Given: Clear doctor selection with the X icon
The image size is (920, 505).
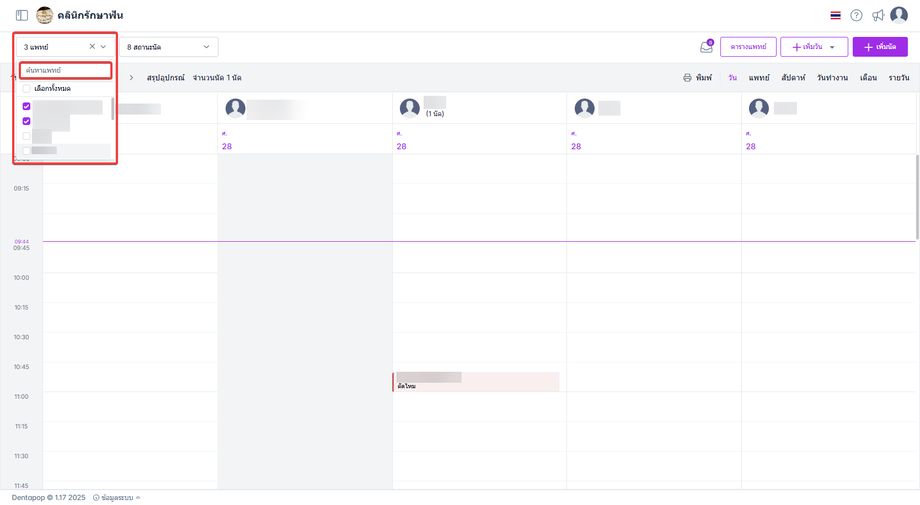Looking at the screenshot, I should click(x=92, y=47).
